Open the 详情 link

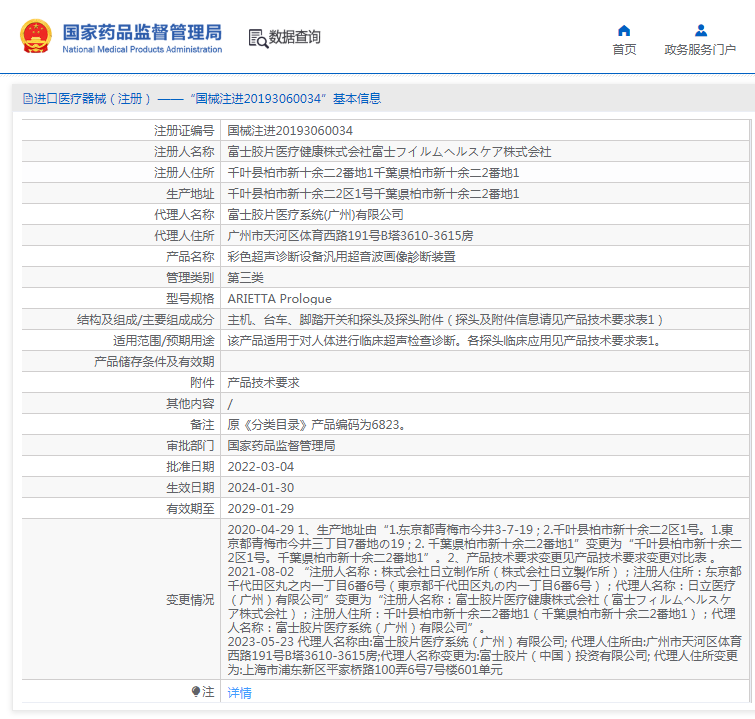tap(239, 692)
